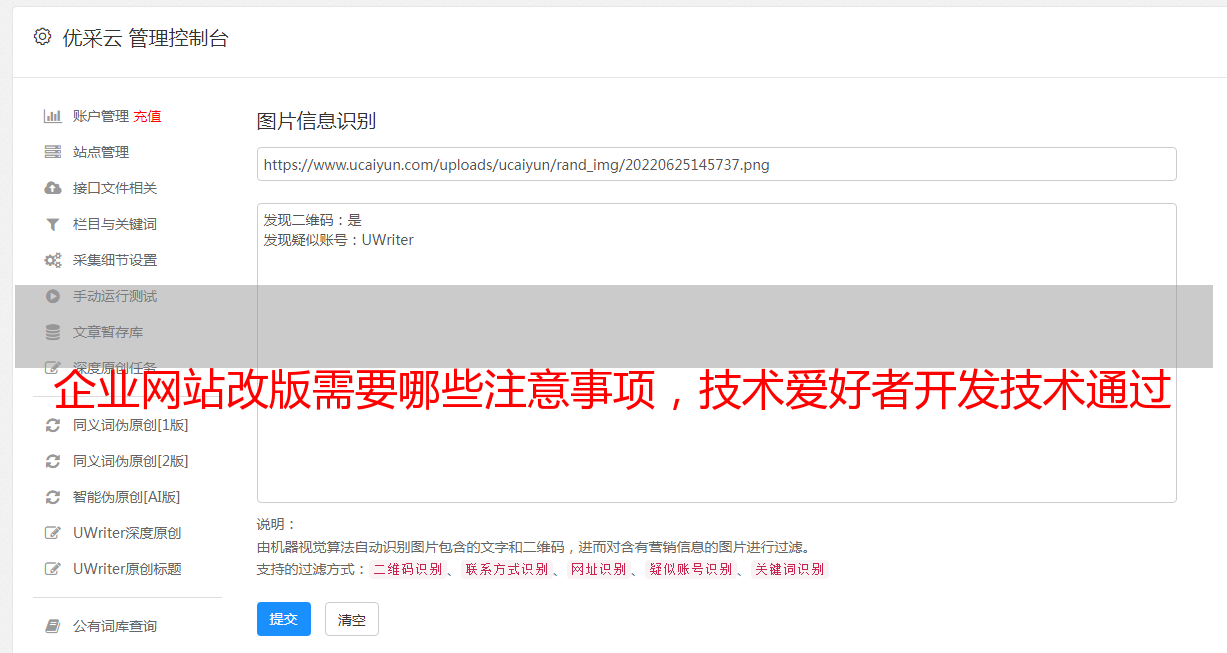Screen dimensions: 1227x653
Task: Click the gear icon beside 优采云 管理控制台
Action: pos(42,37)
